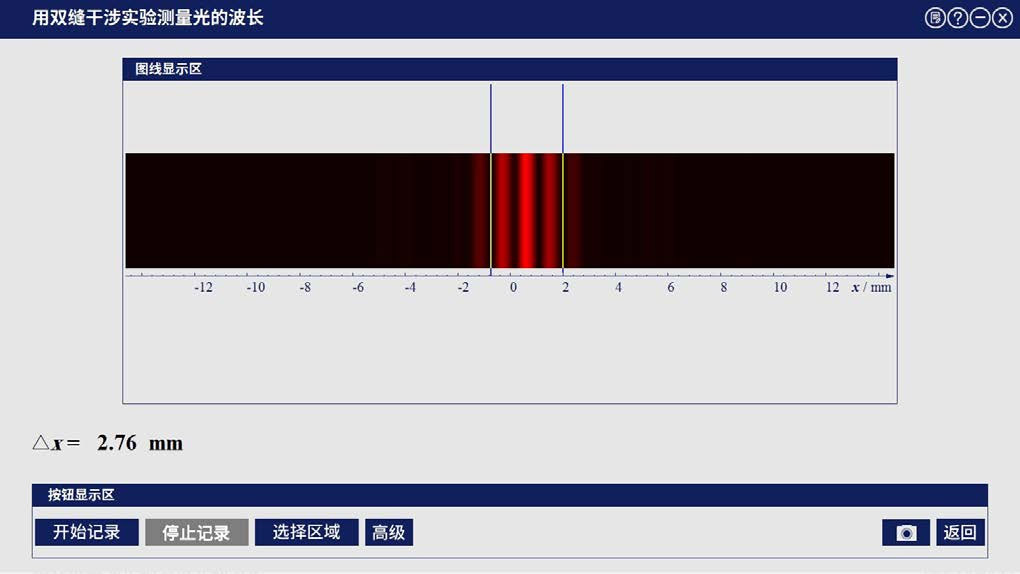Click 开始记录 to start recording
The height and width of the screenshot is (574, 1020).
pyautogui.click(x=86, y=532)
